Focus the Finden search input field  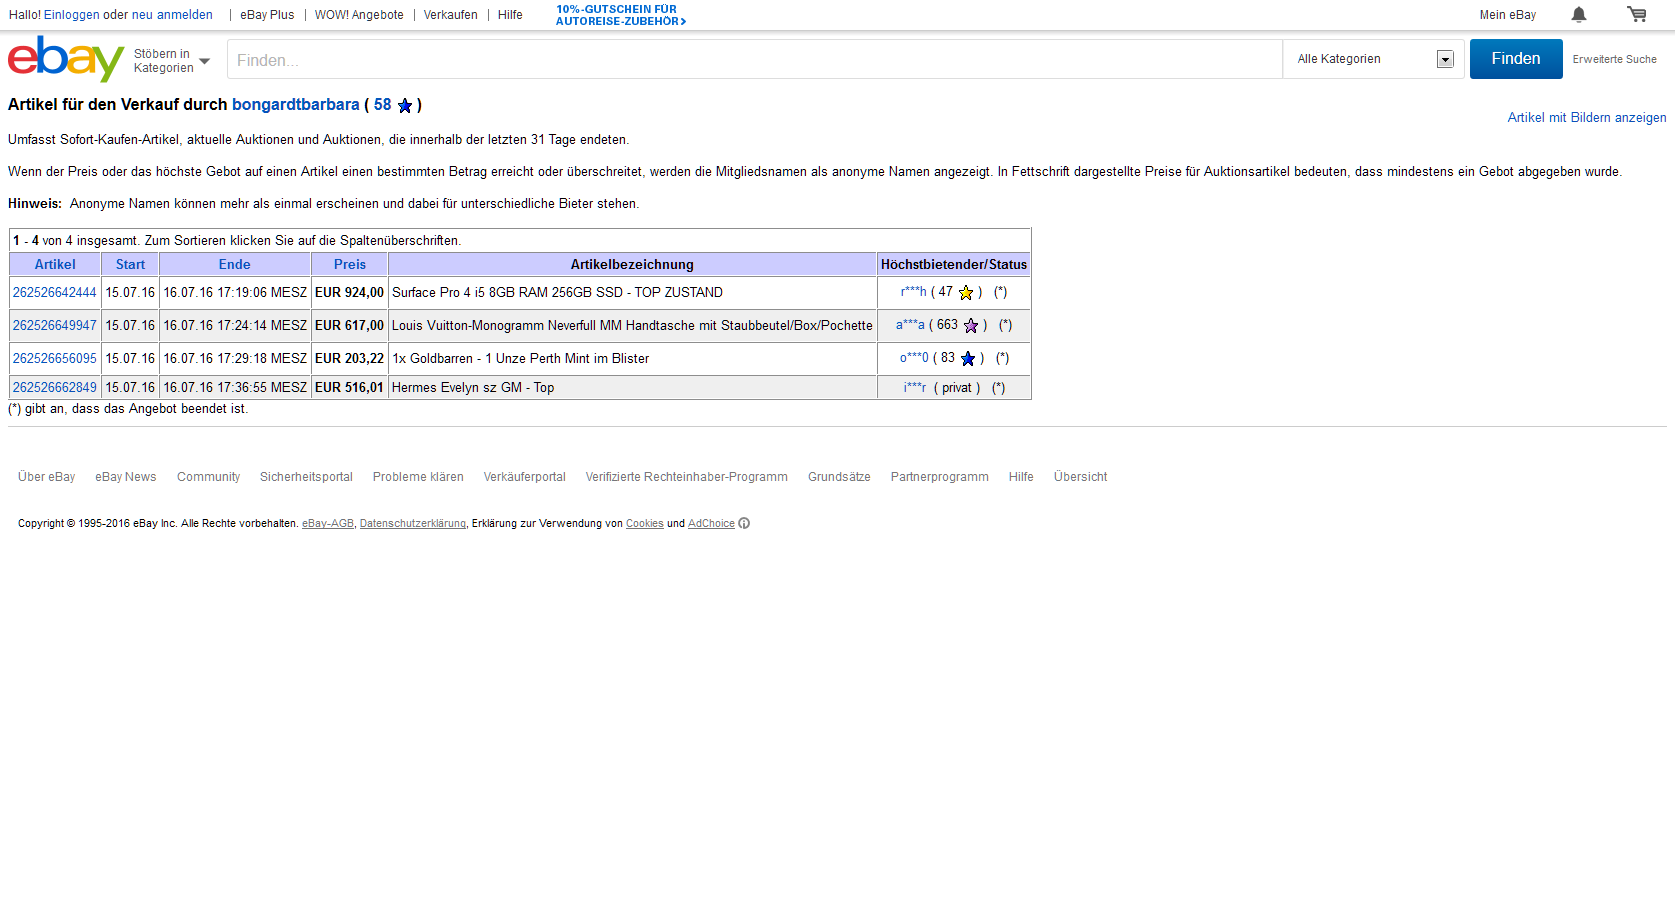click(755, 60)
